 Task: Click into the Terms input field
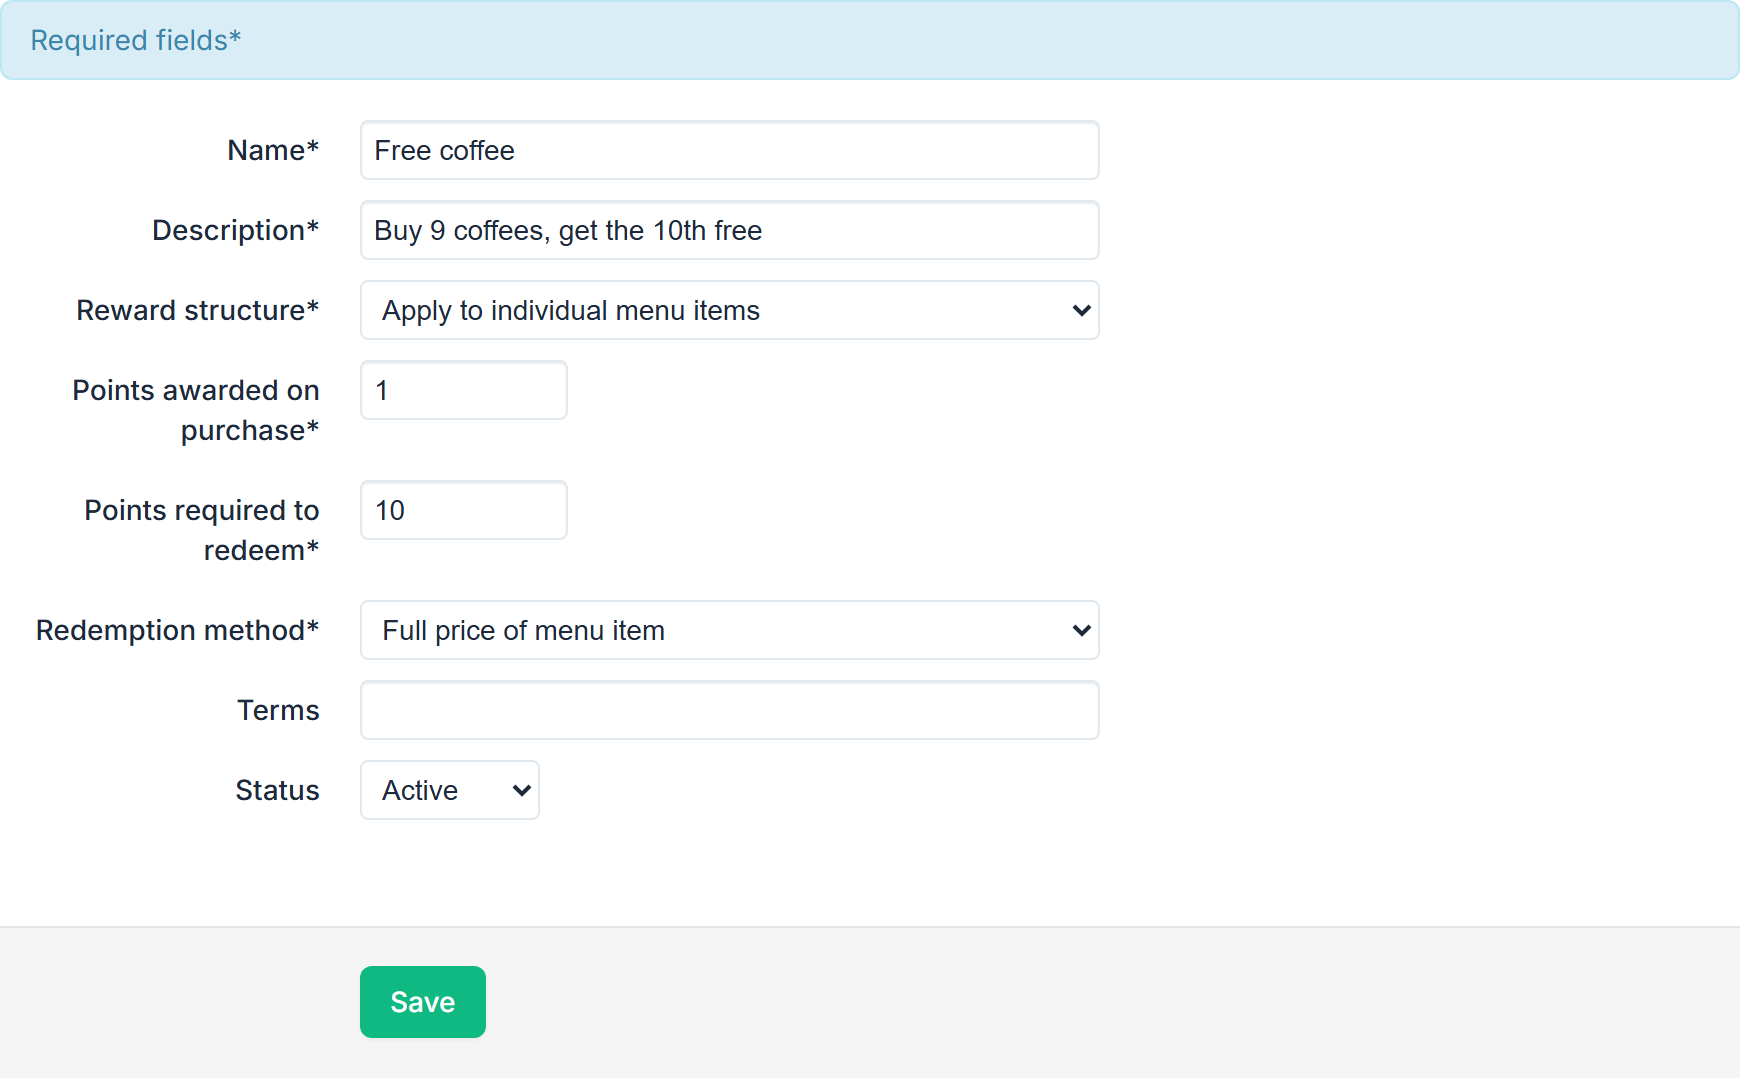point(730,710)
